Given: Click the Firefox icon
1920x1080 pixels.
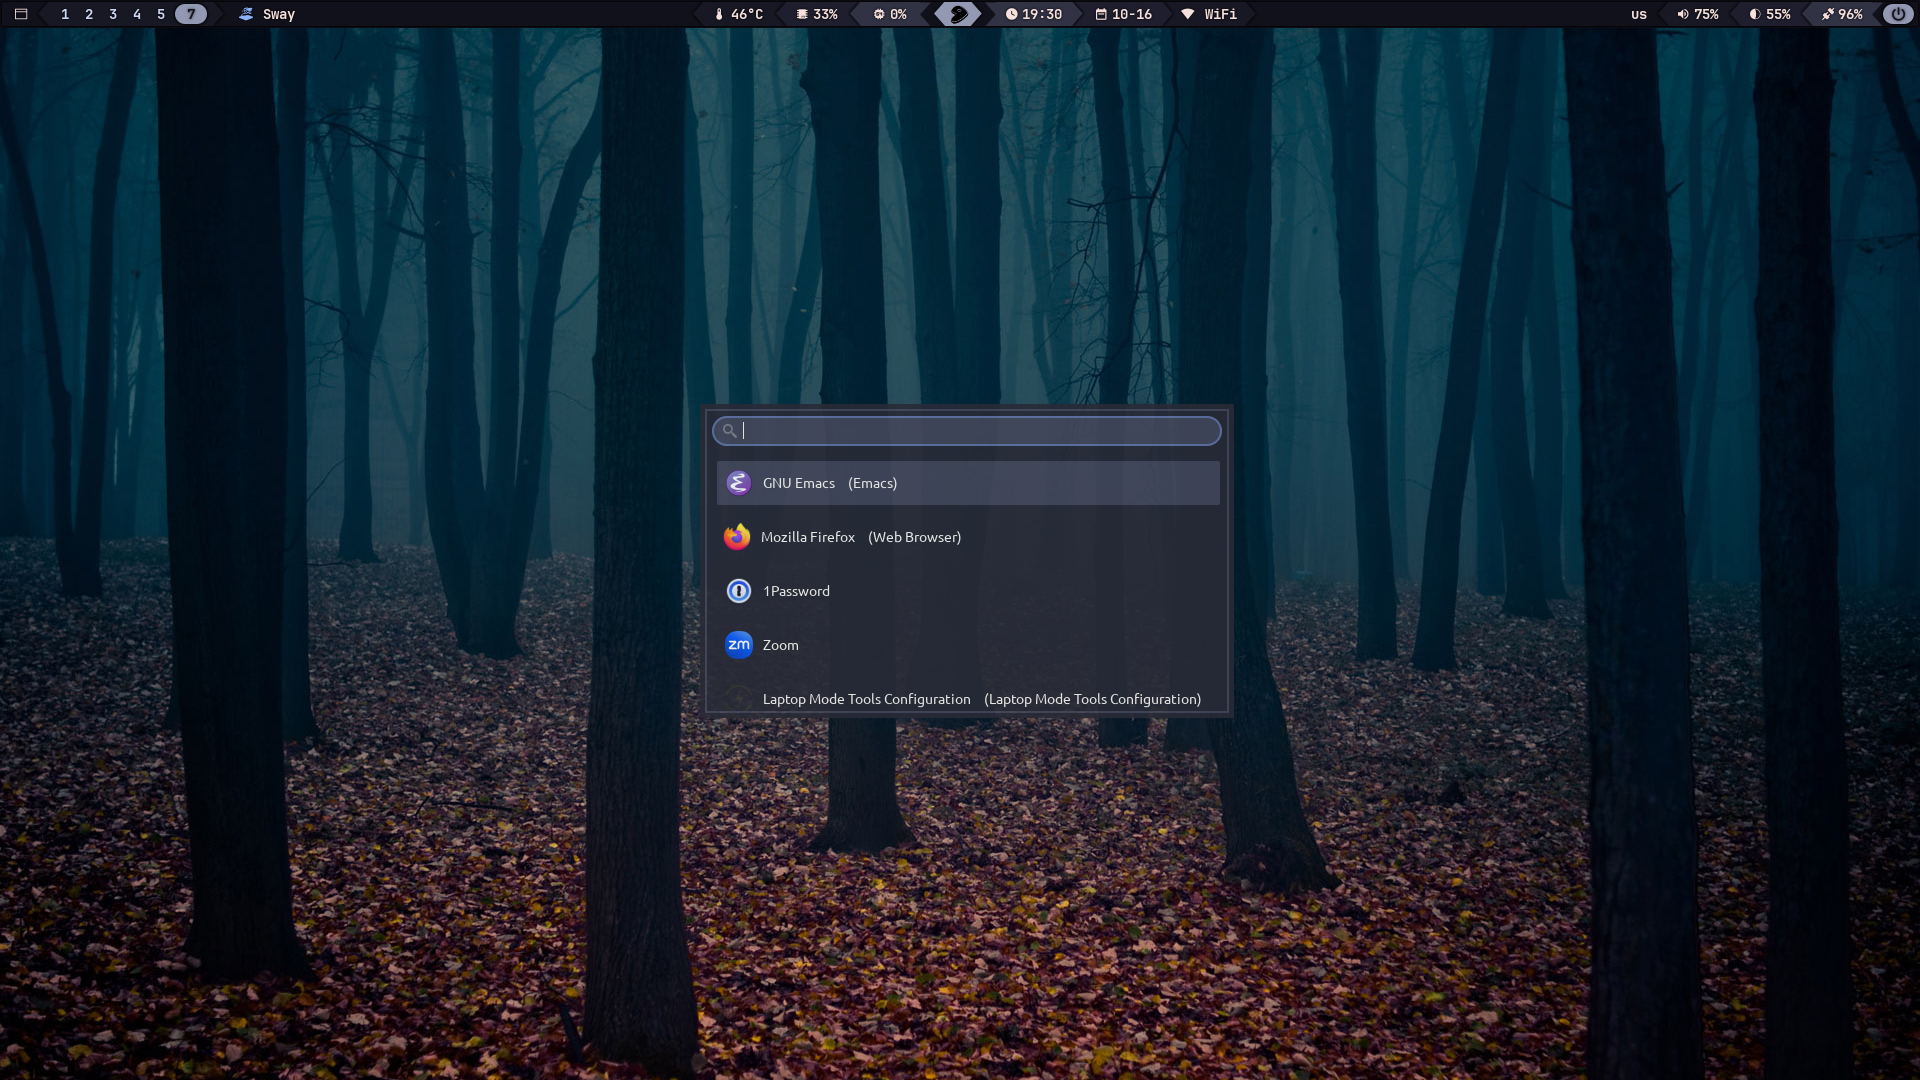Looking at the screenshot, I should (737, 537).
